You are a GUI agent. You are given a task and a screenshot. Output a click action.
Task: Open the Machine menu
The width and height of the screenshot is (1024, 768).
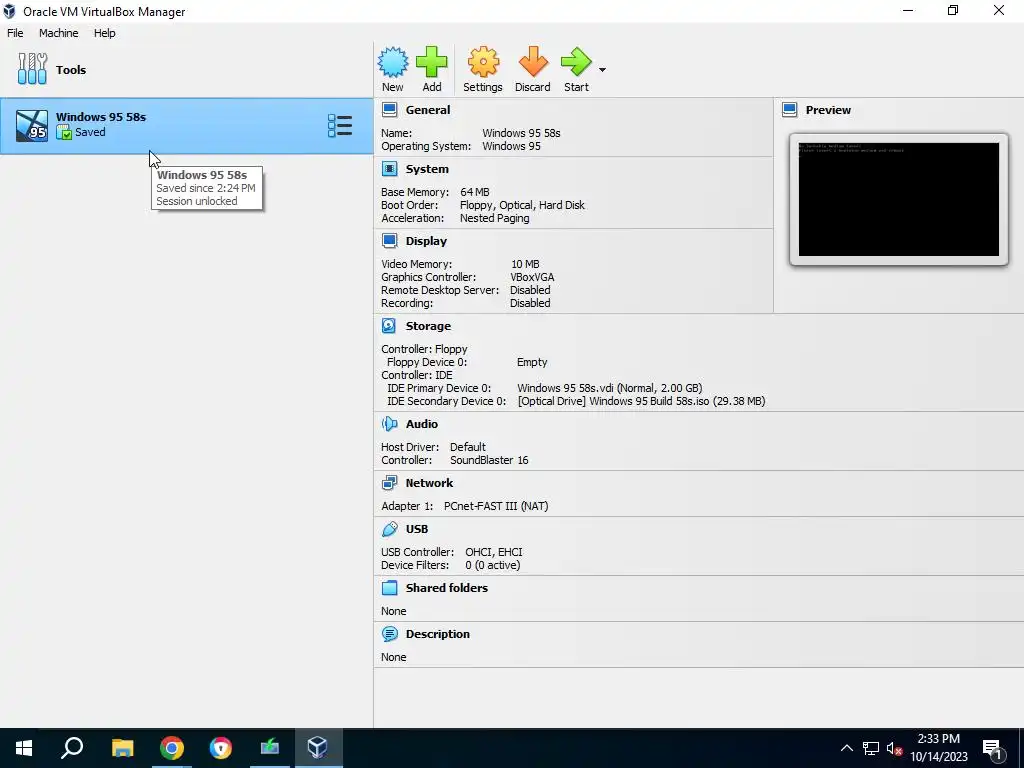58,33
